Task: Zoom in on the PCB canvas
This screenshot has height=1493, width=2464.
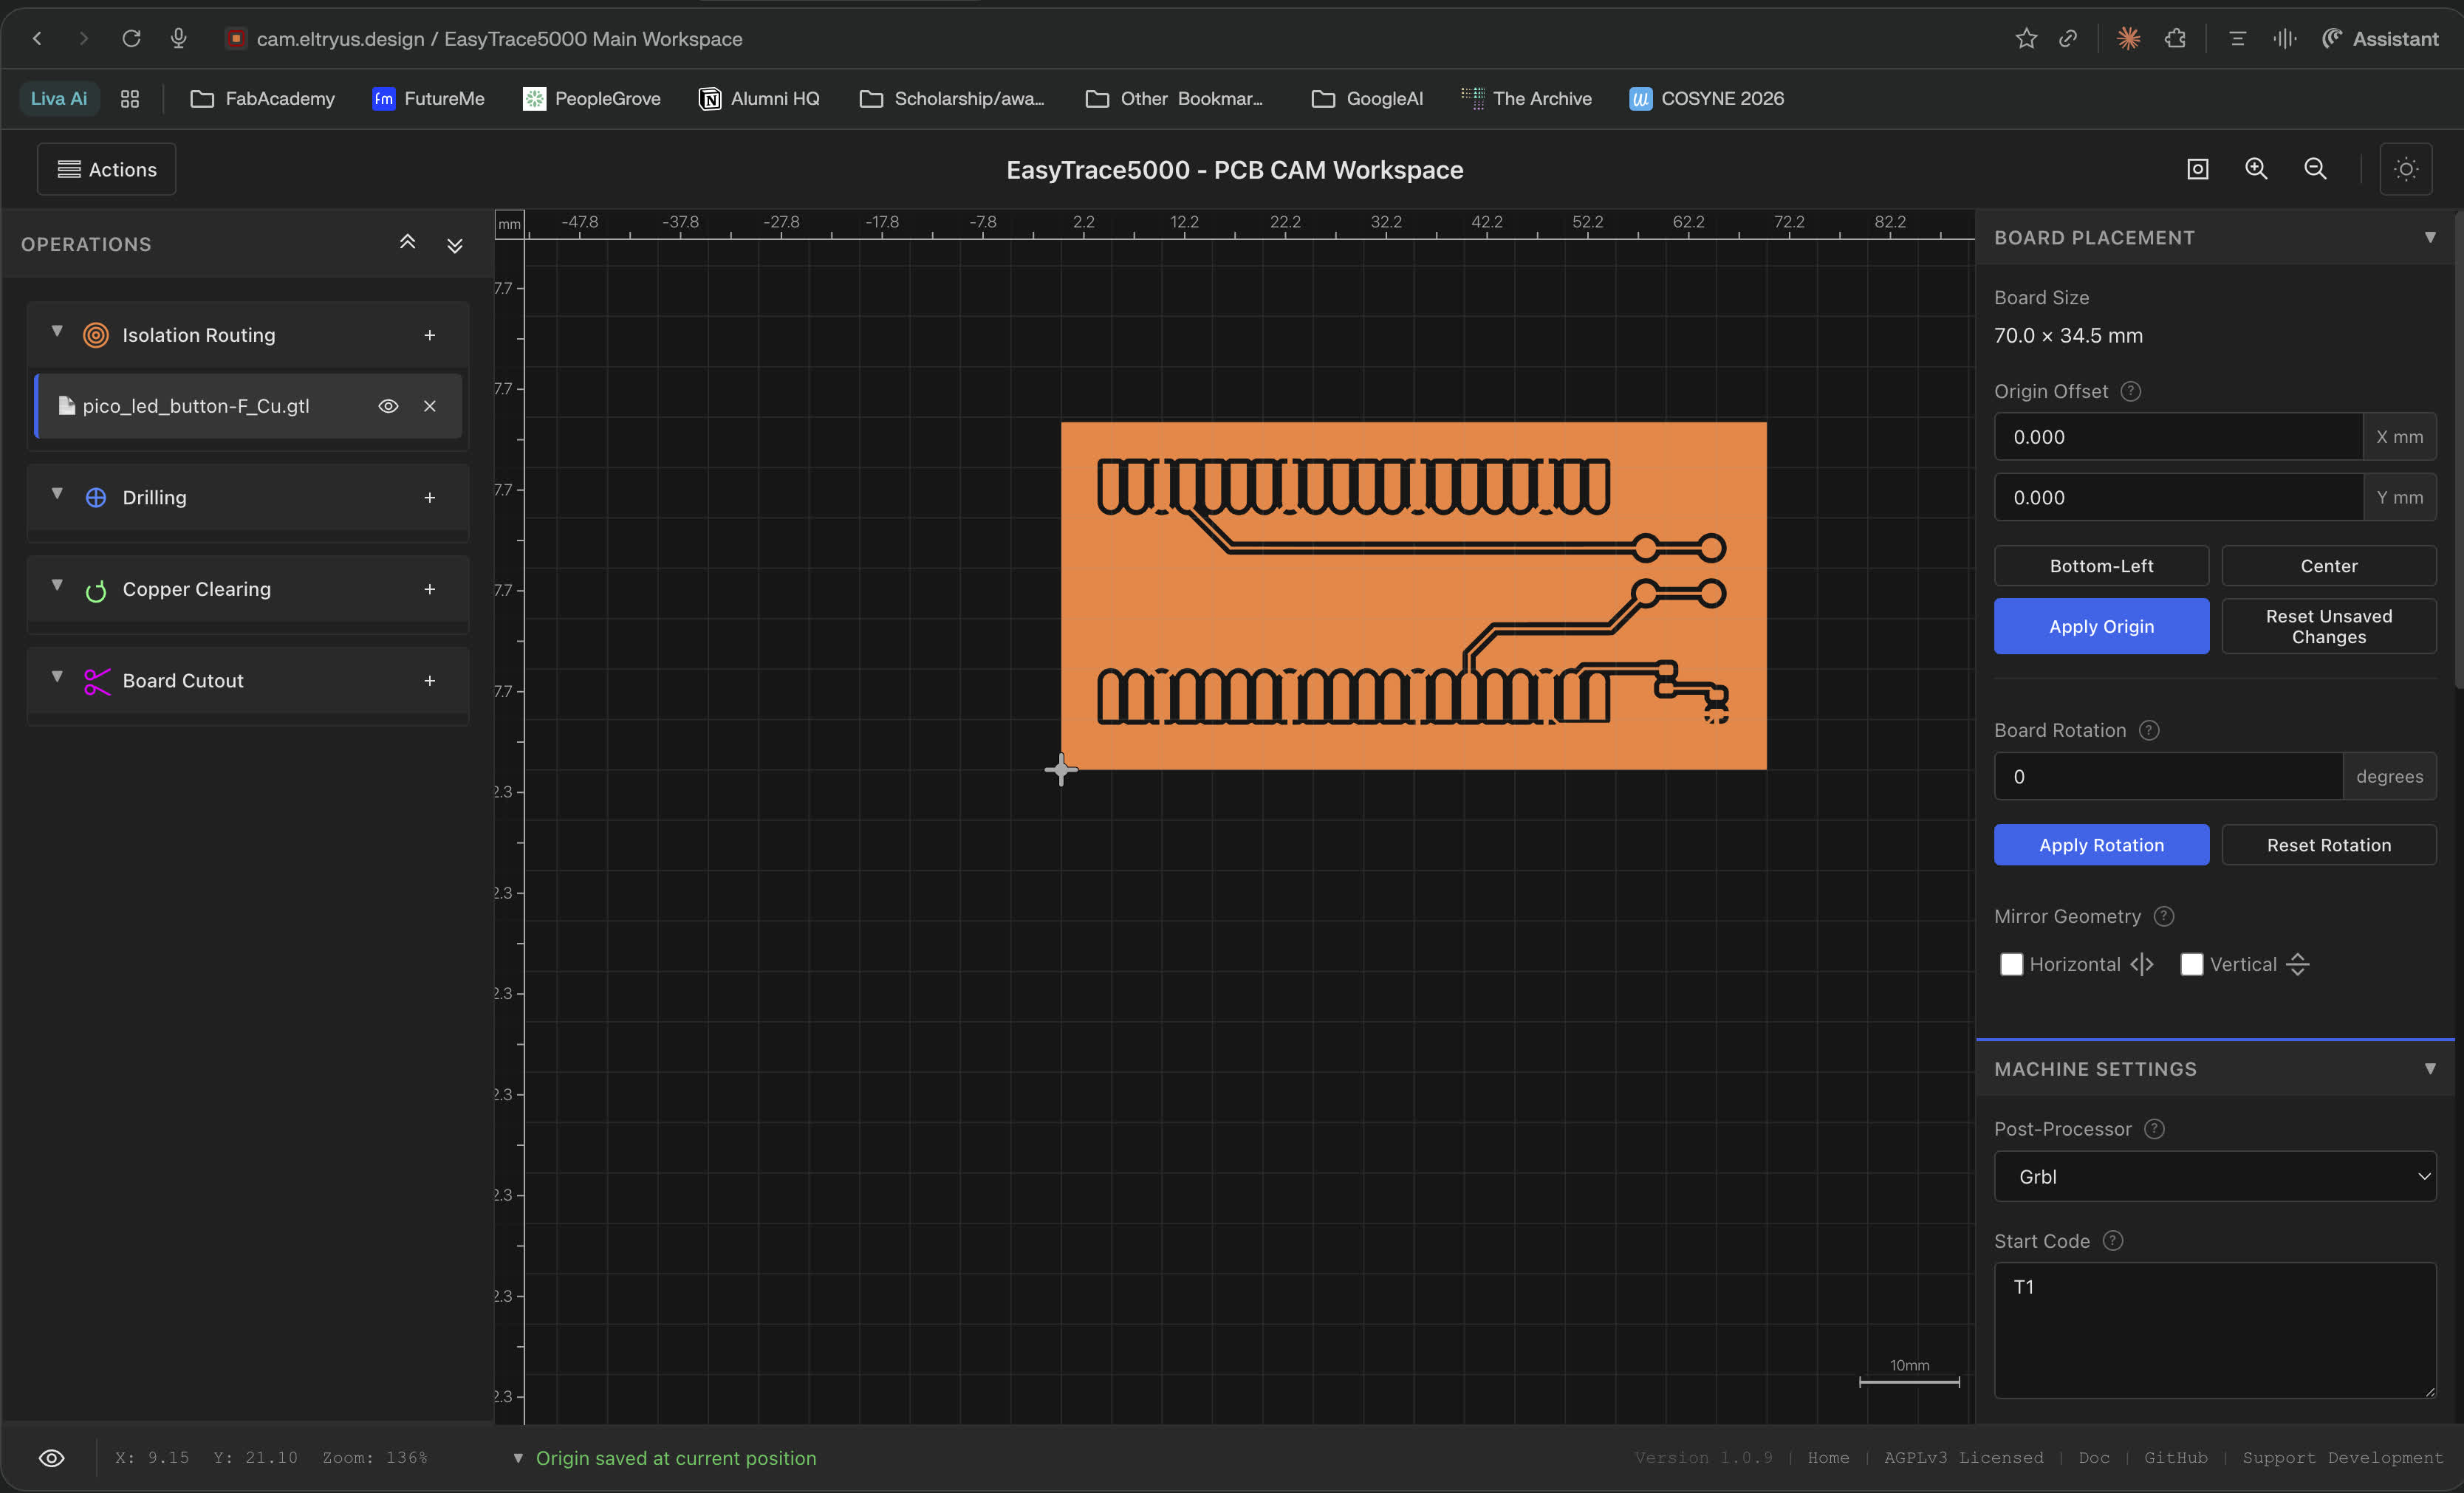Action: [2256, 168]
